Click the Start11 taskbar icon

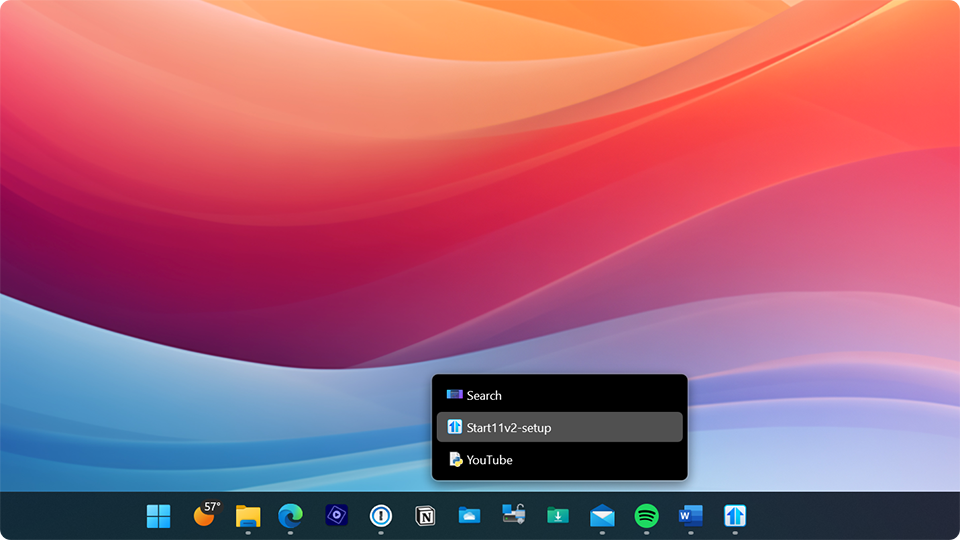[735, 516]
